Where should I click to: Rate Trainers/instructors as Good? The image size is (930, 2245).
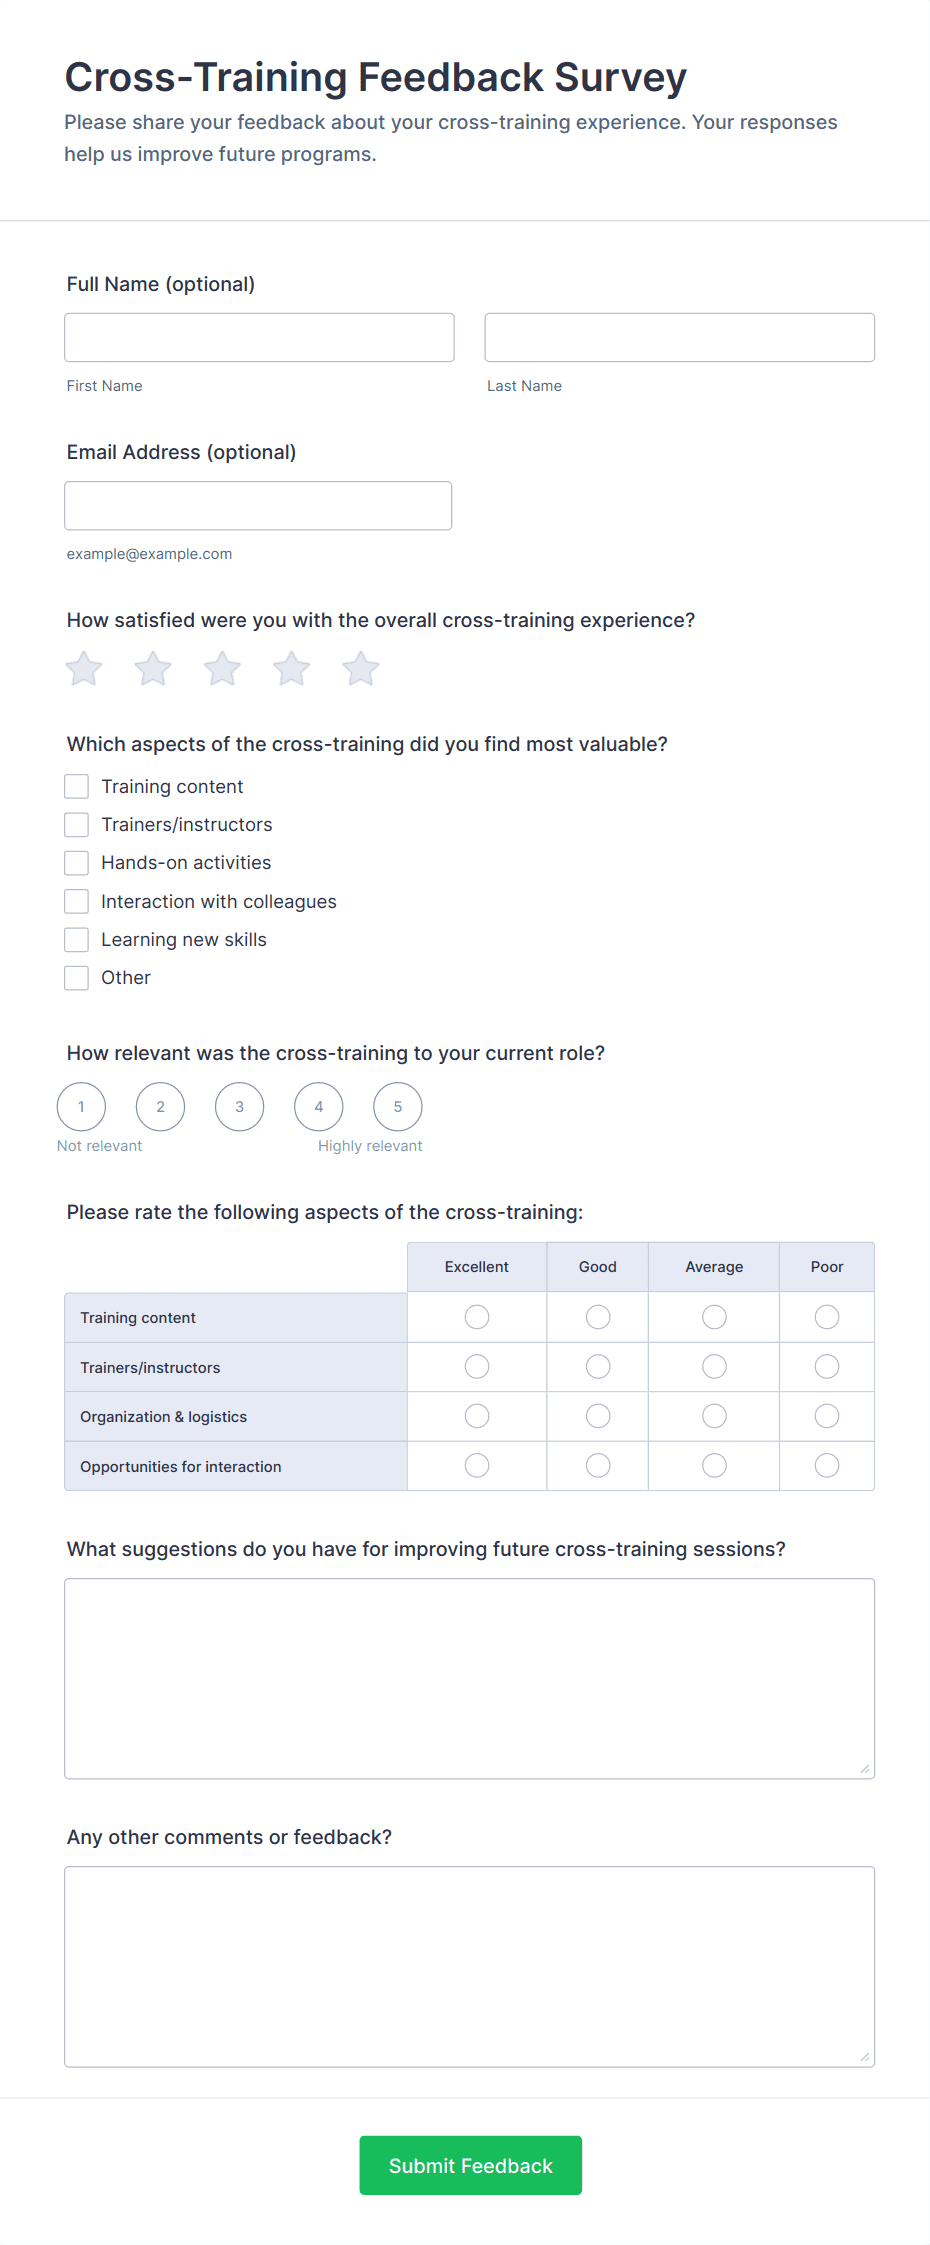(x=597, y=1366)
